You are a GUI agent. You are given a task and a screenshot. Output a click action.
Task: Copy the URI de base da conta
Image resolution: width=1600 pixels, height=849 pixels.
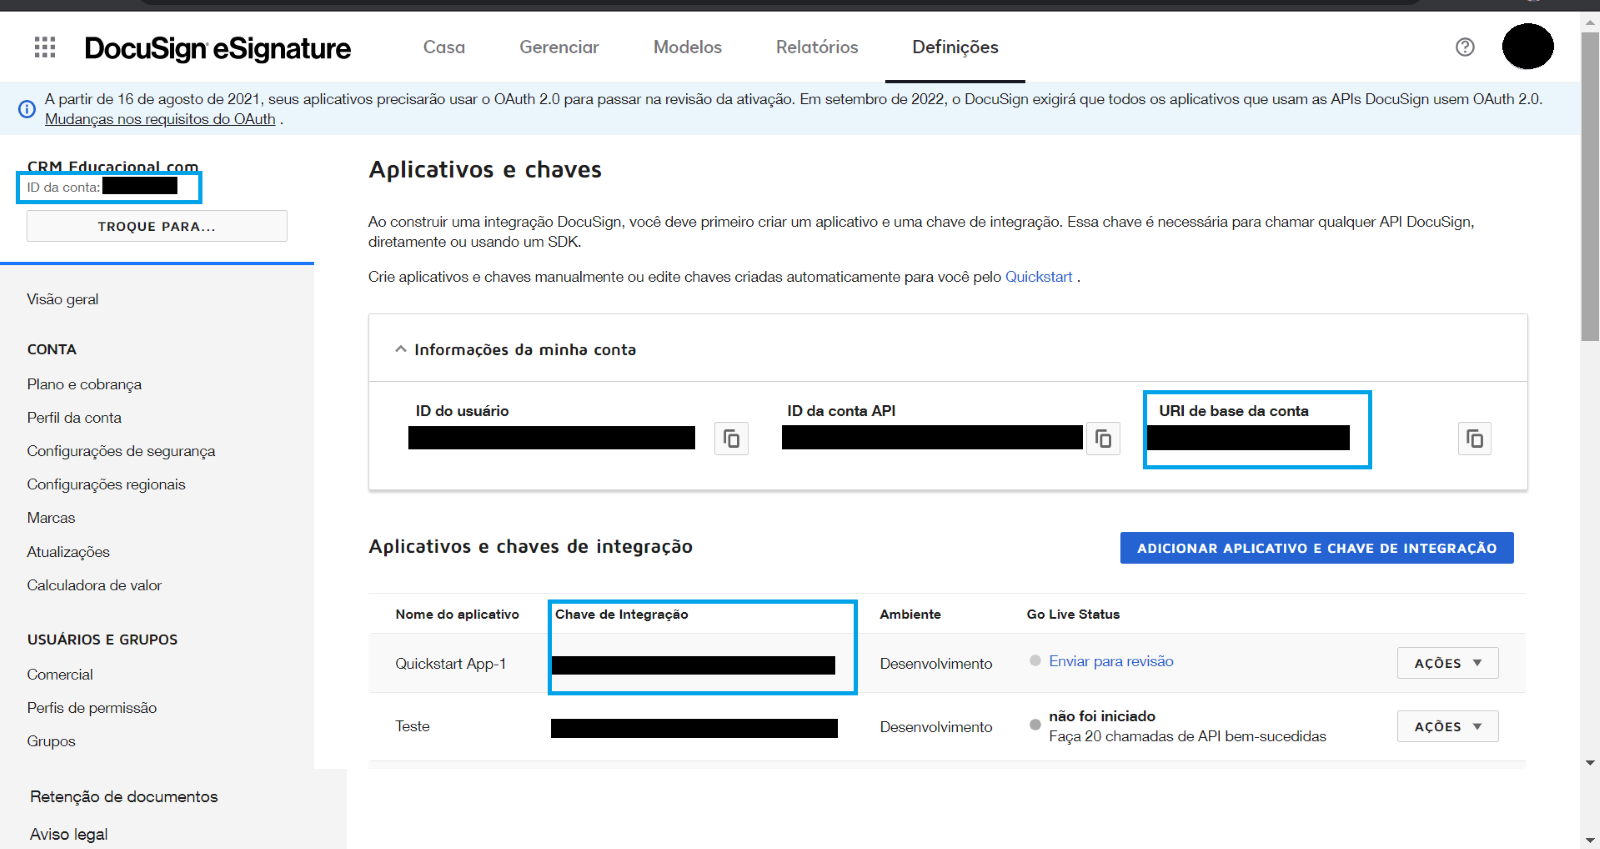(1474, 439)
